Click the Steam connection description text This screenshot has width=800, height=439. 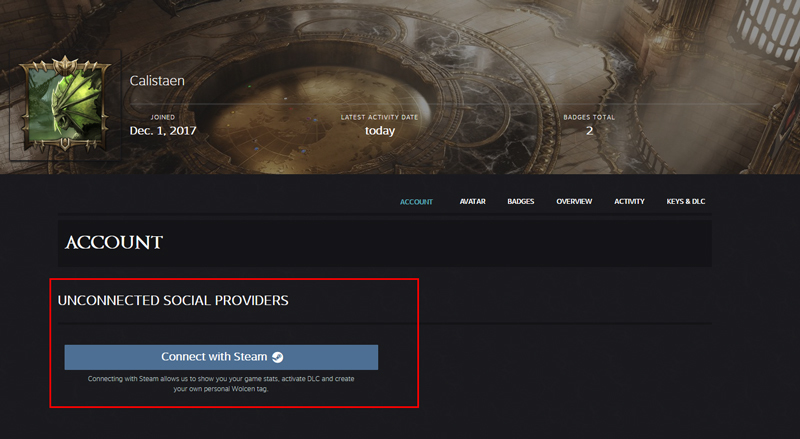click(x=221, y=383)
